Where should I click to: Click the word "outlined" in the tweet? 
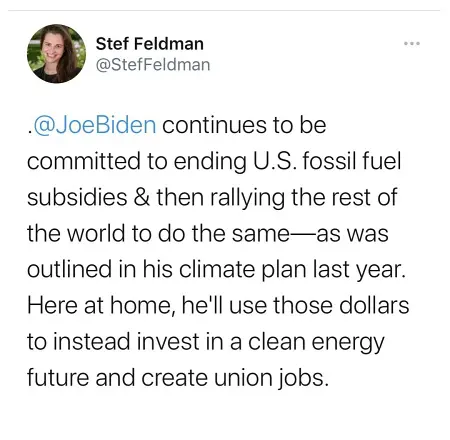pos(69,269)
